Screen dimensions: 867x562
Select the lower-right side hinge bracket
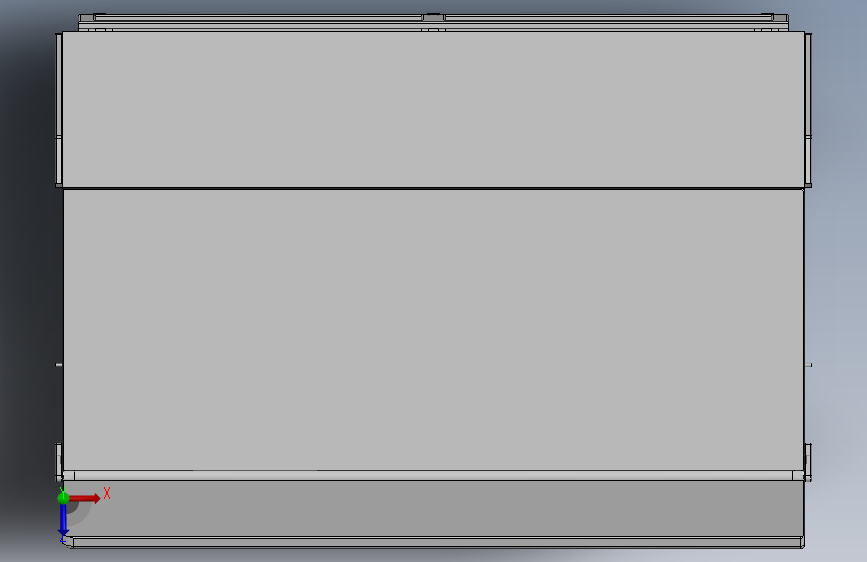[808, 462]
